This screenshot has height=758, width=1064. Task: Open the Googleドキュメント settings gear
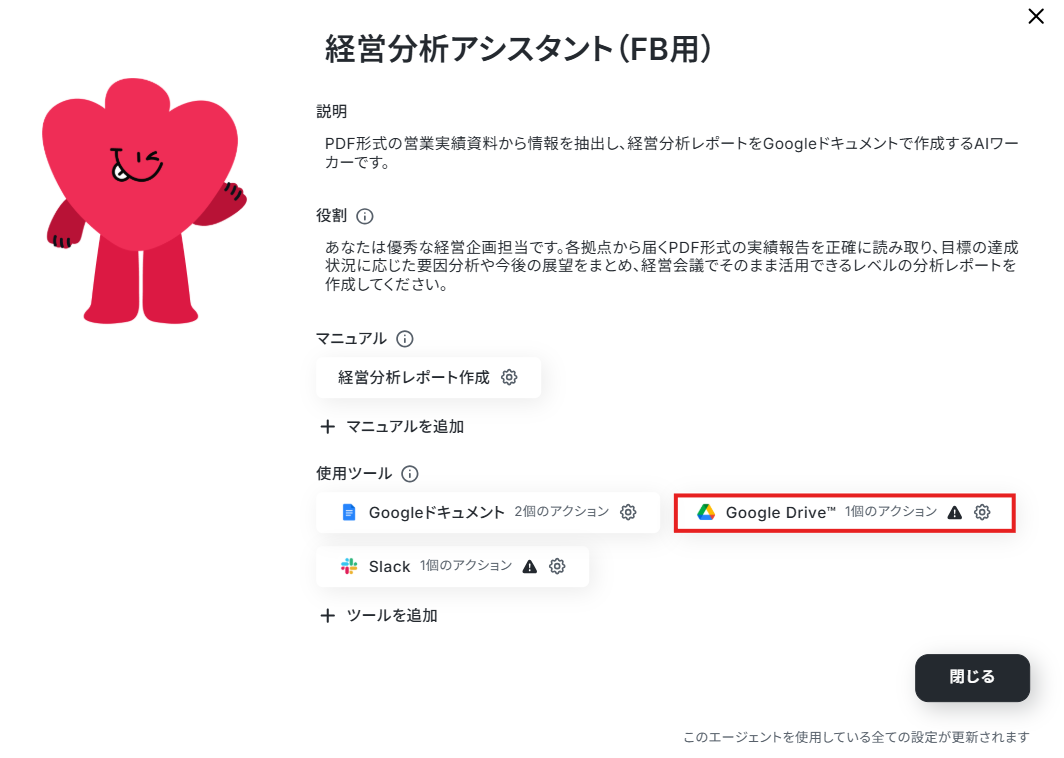click(x=628, y=512)
